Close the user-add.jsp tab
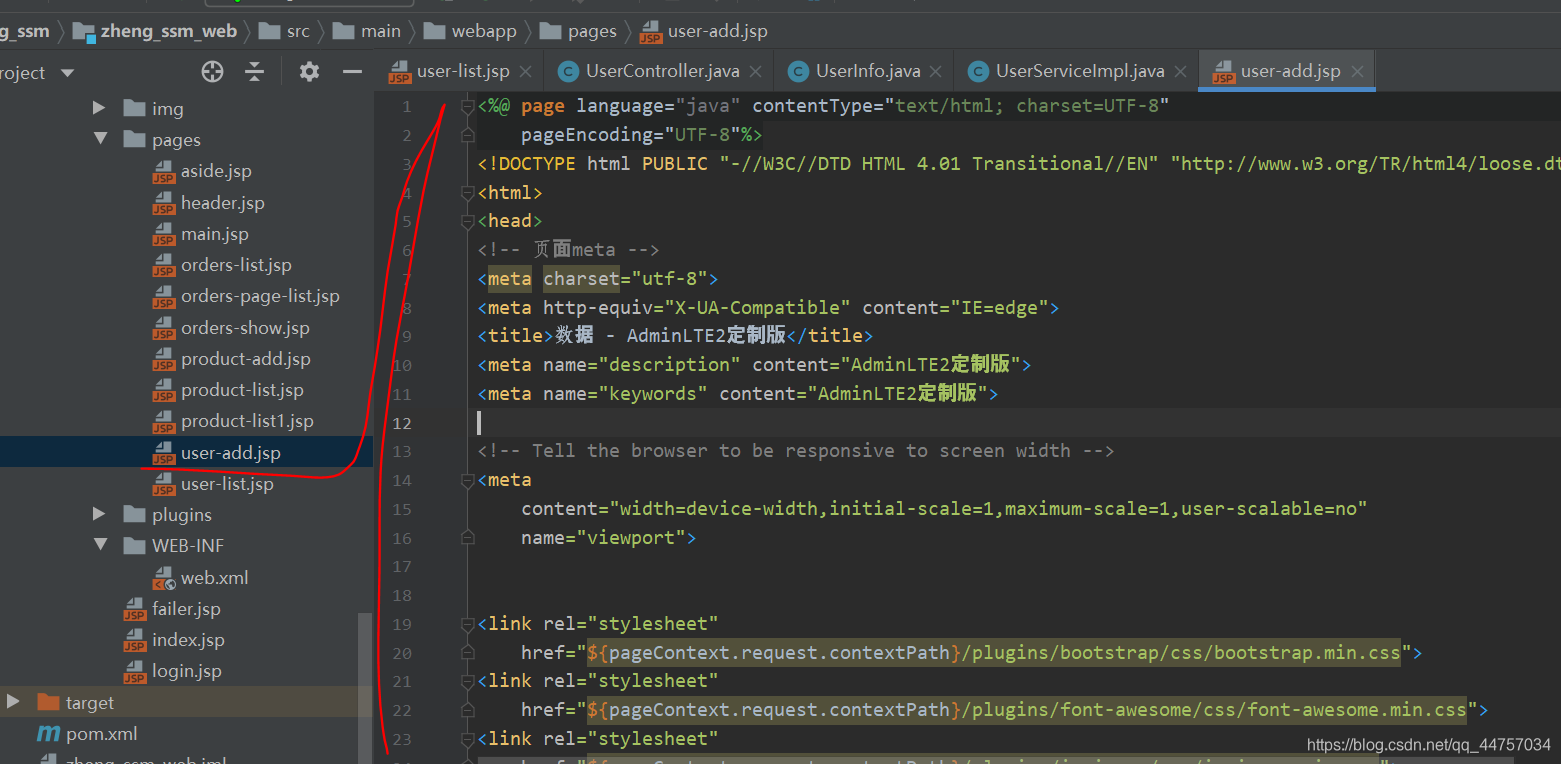 pyautogui.click(x=1357, y=72)
